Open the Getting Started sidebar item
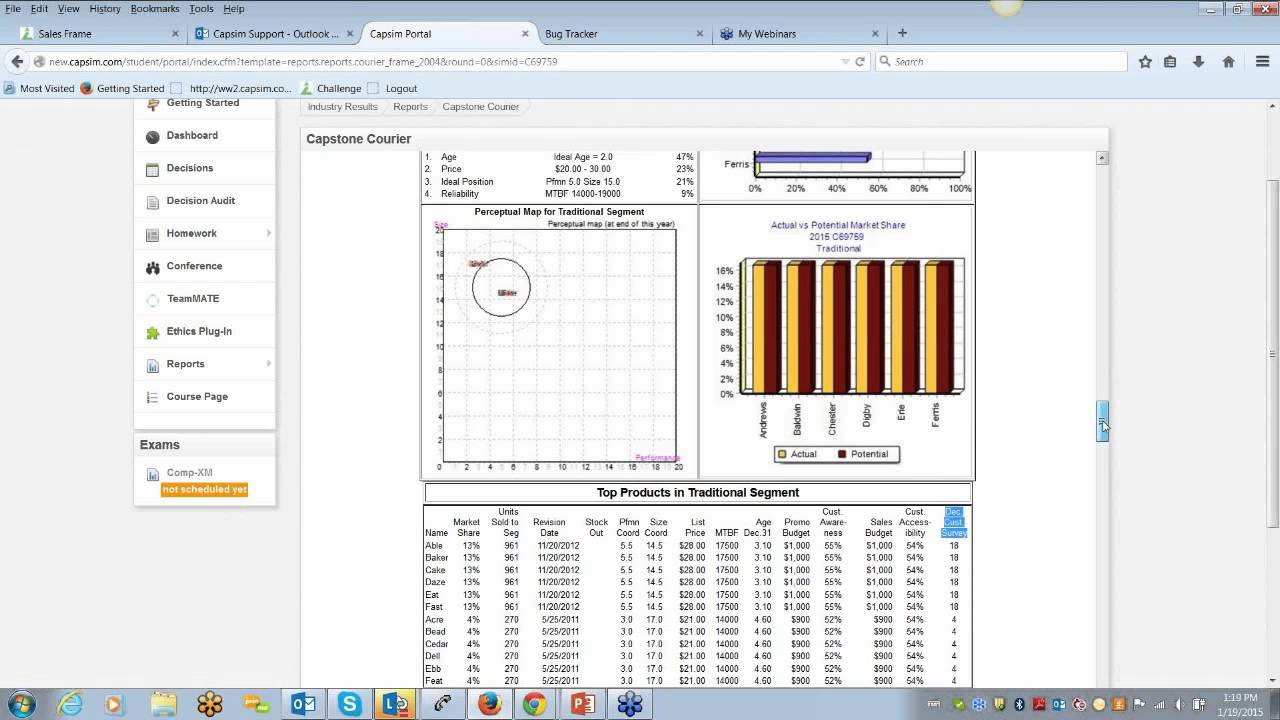 point(203,103)
